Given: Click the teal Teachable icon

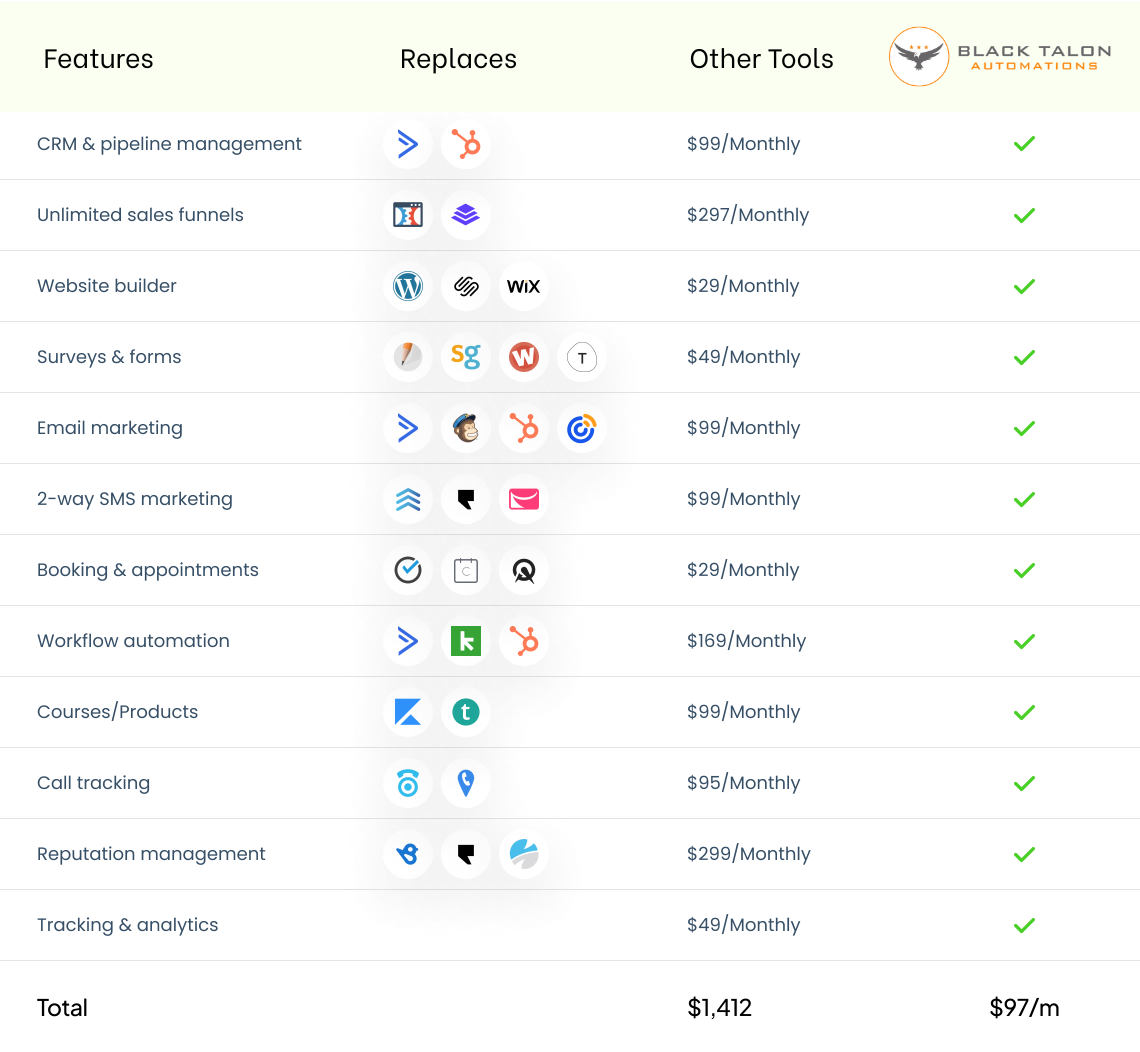Looking at the screenshot, I should pos(465,712).
